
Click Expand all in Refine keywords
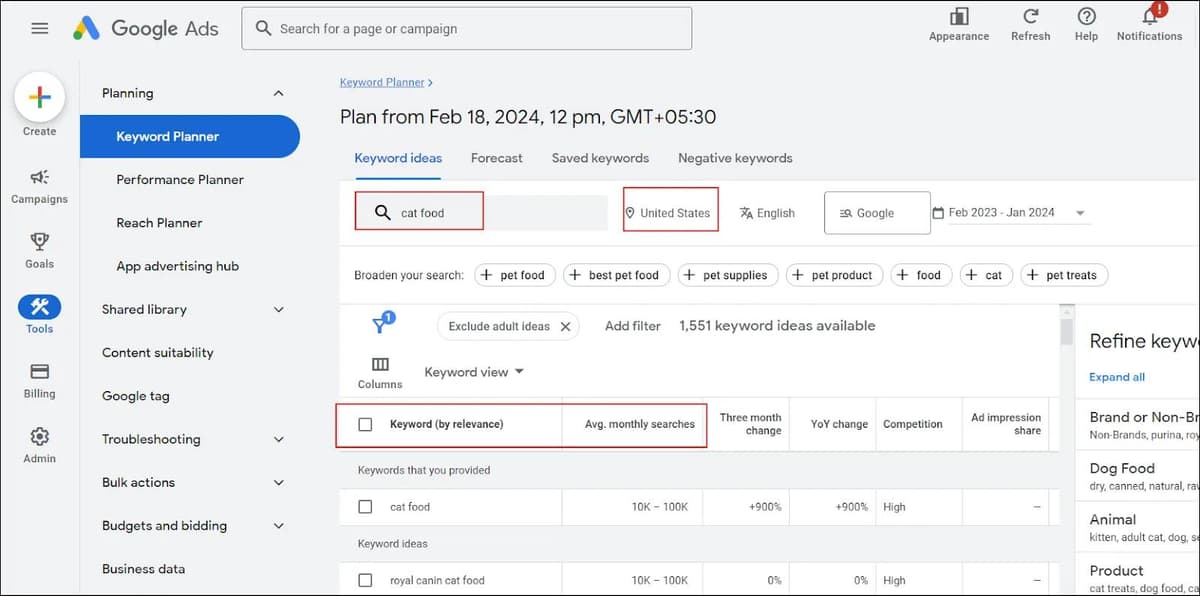click(1117, 377)
